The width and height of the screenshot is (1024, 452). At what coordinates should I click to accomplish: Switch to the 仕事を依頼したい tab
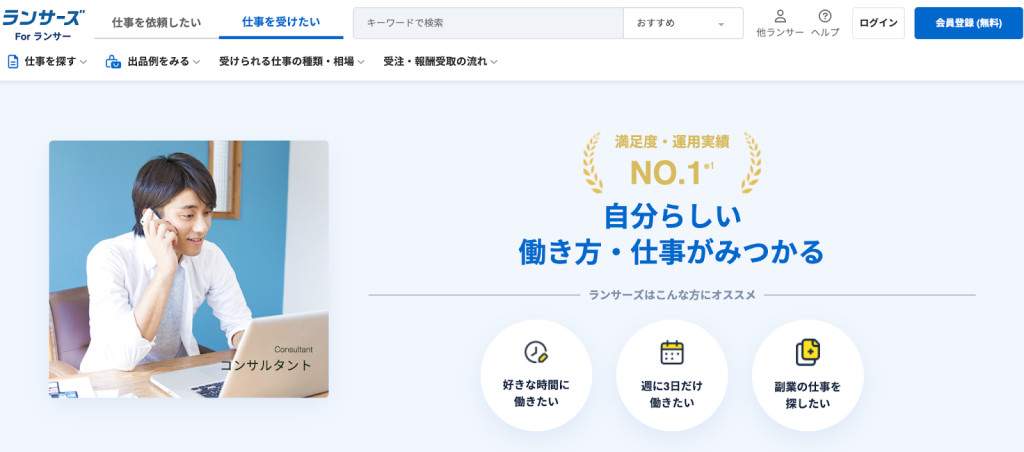click(x=157, y=22)
